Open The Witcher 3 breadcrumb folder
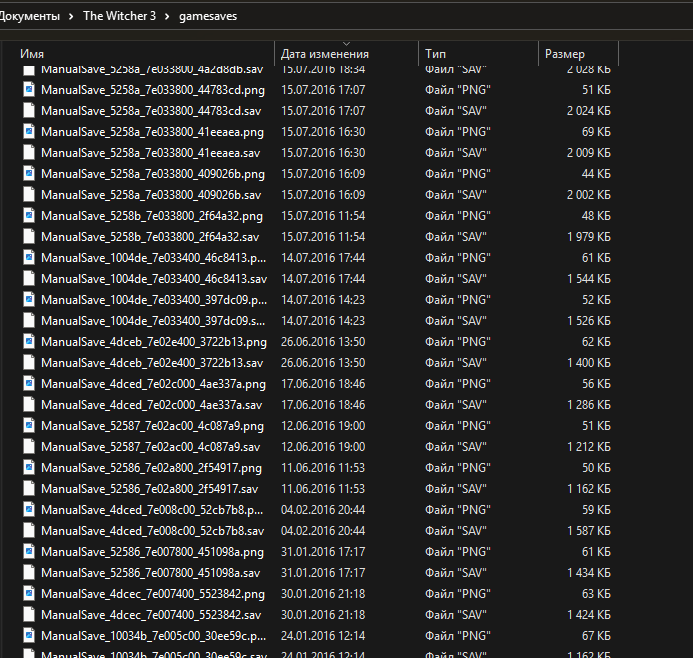 [x=119, y=16]
